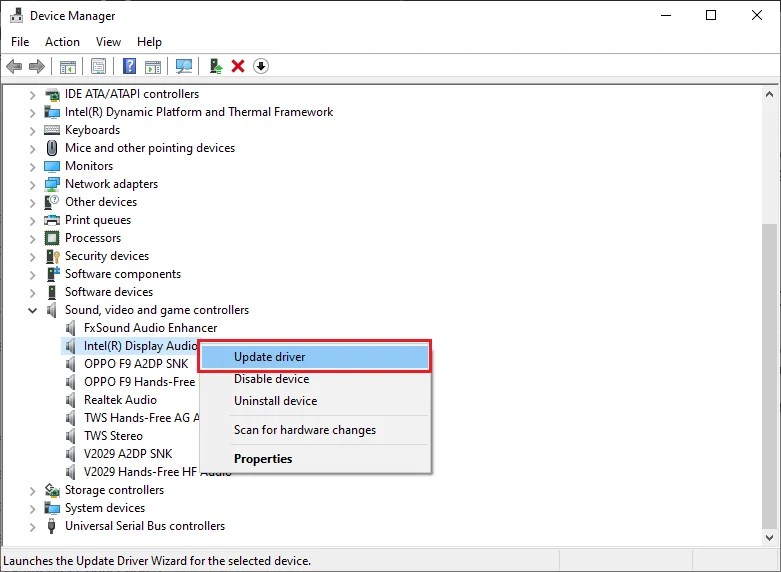Select the Other devices label

point(101,202)
